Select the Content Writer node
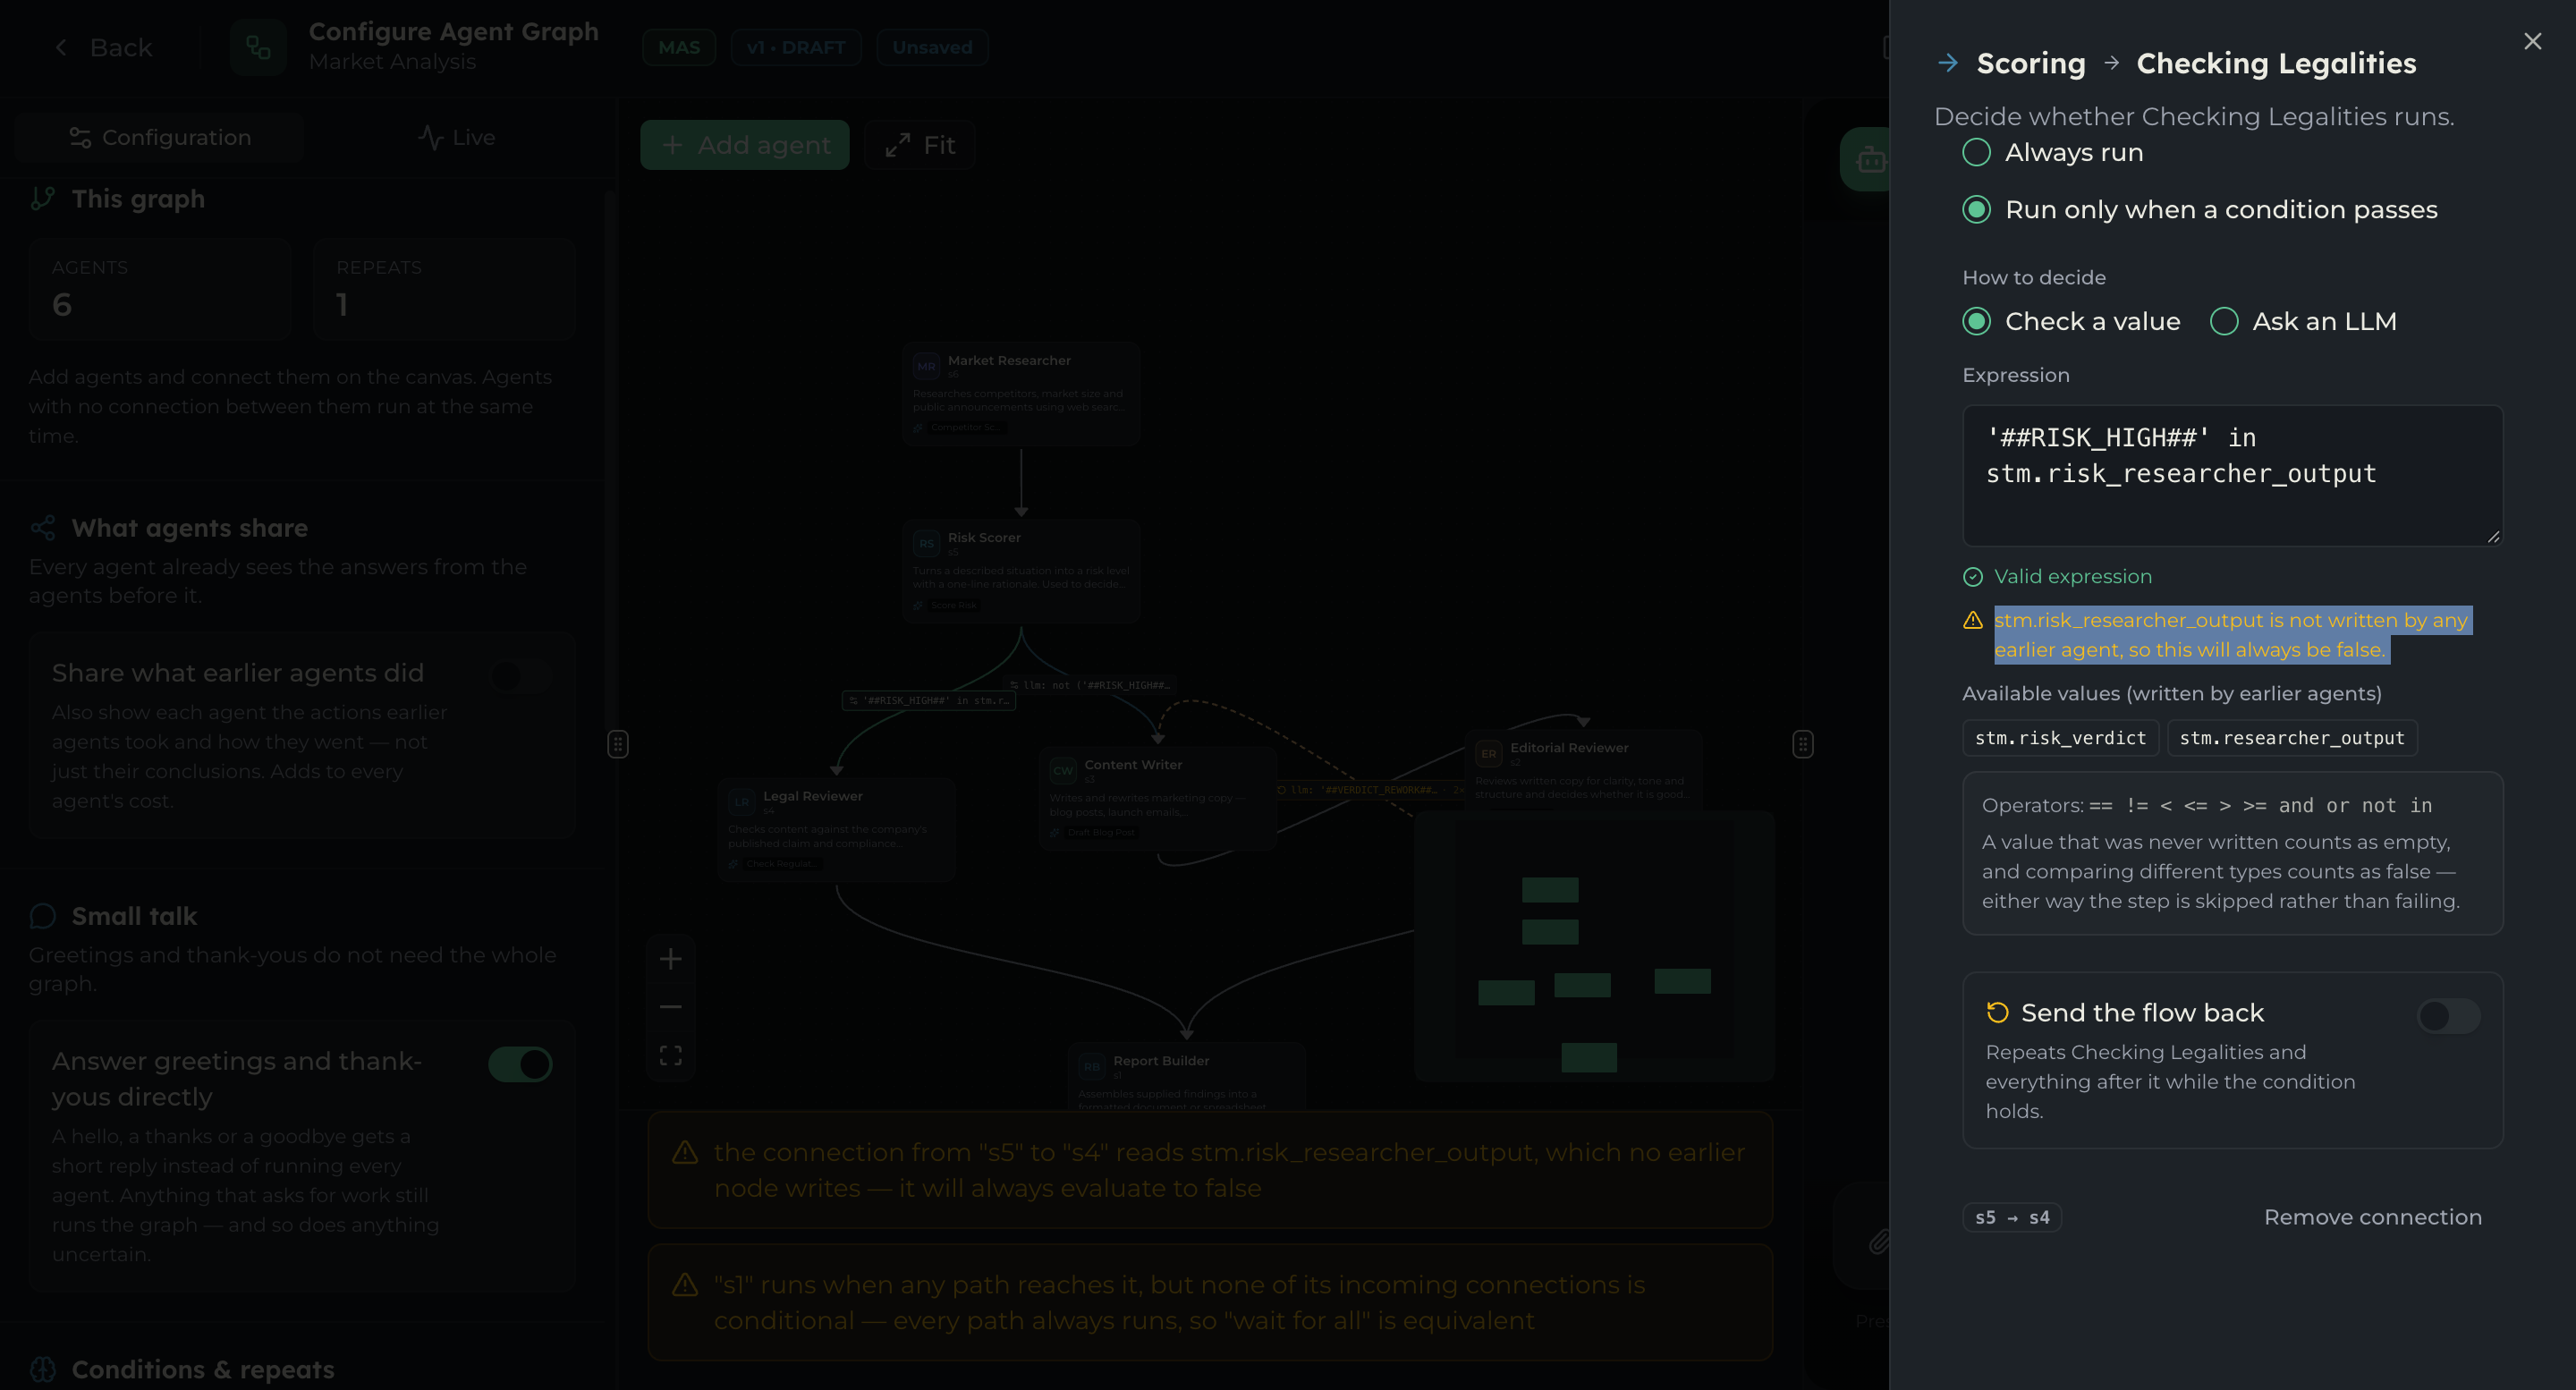This screenshot has height=1390, width=2576. coord(1157,797)
